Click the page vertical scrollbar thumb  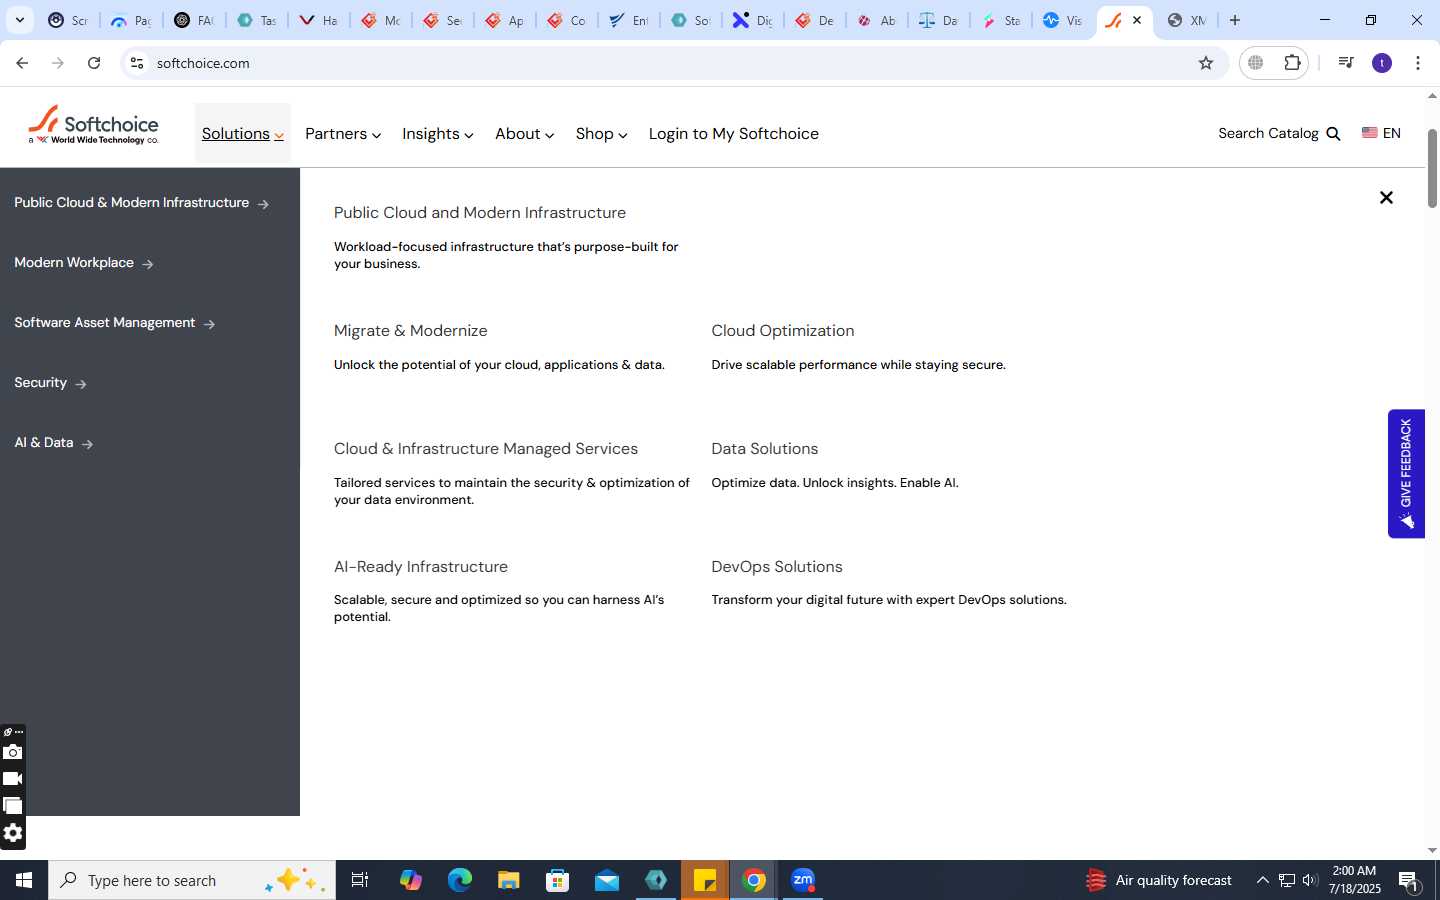(x=1432, y=168)
